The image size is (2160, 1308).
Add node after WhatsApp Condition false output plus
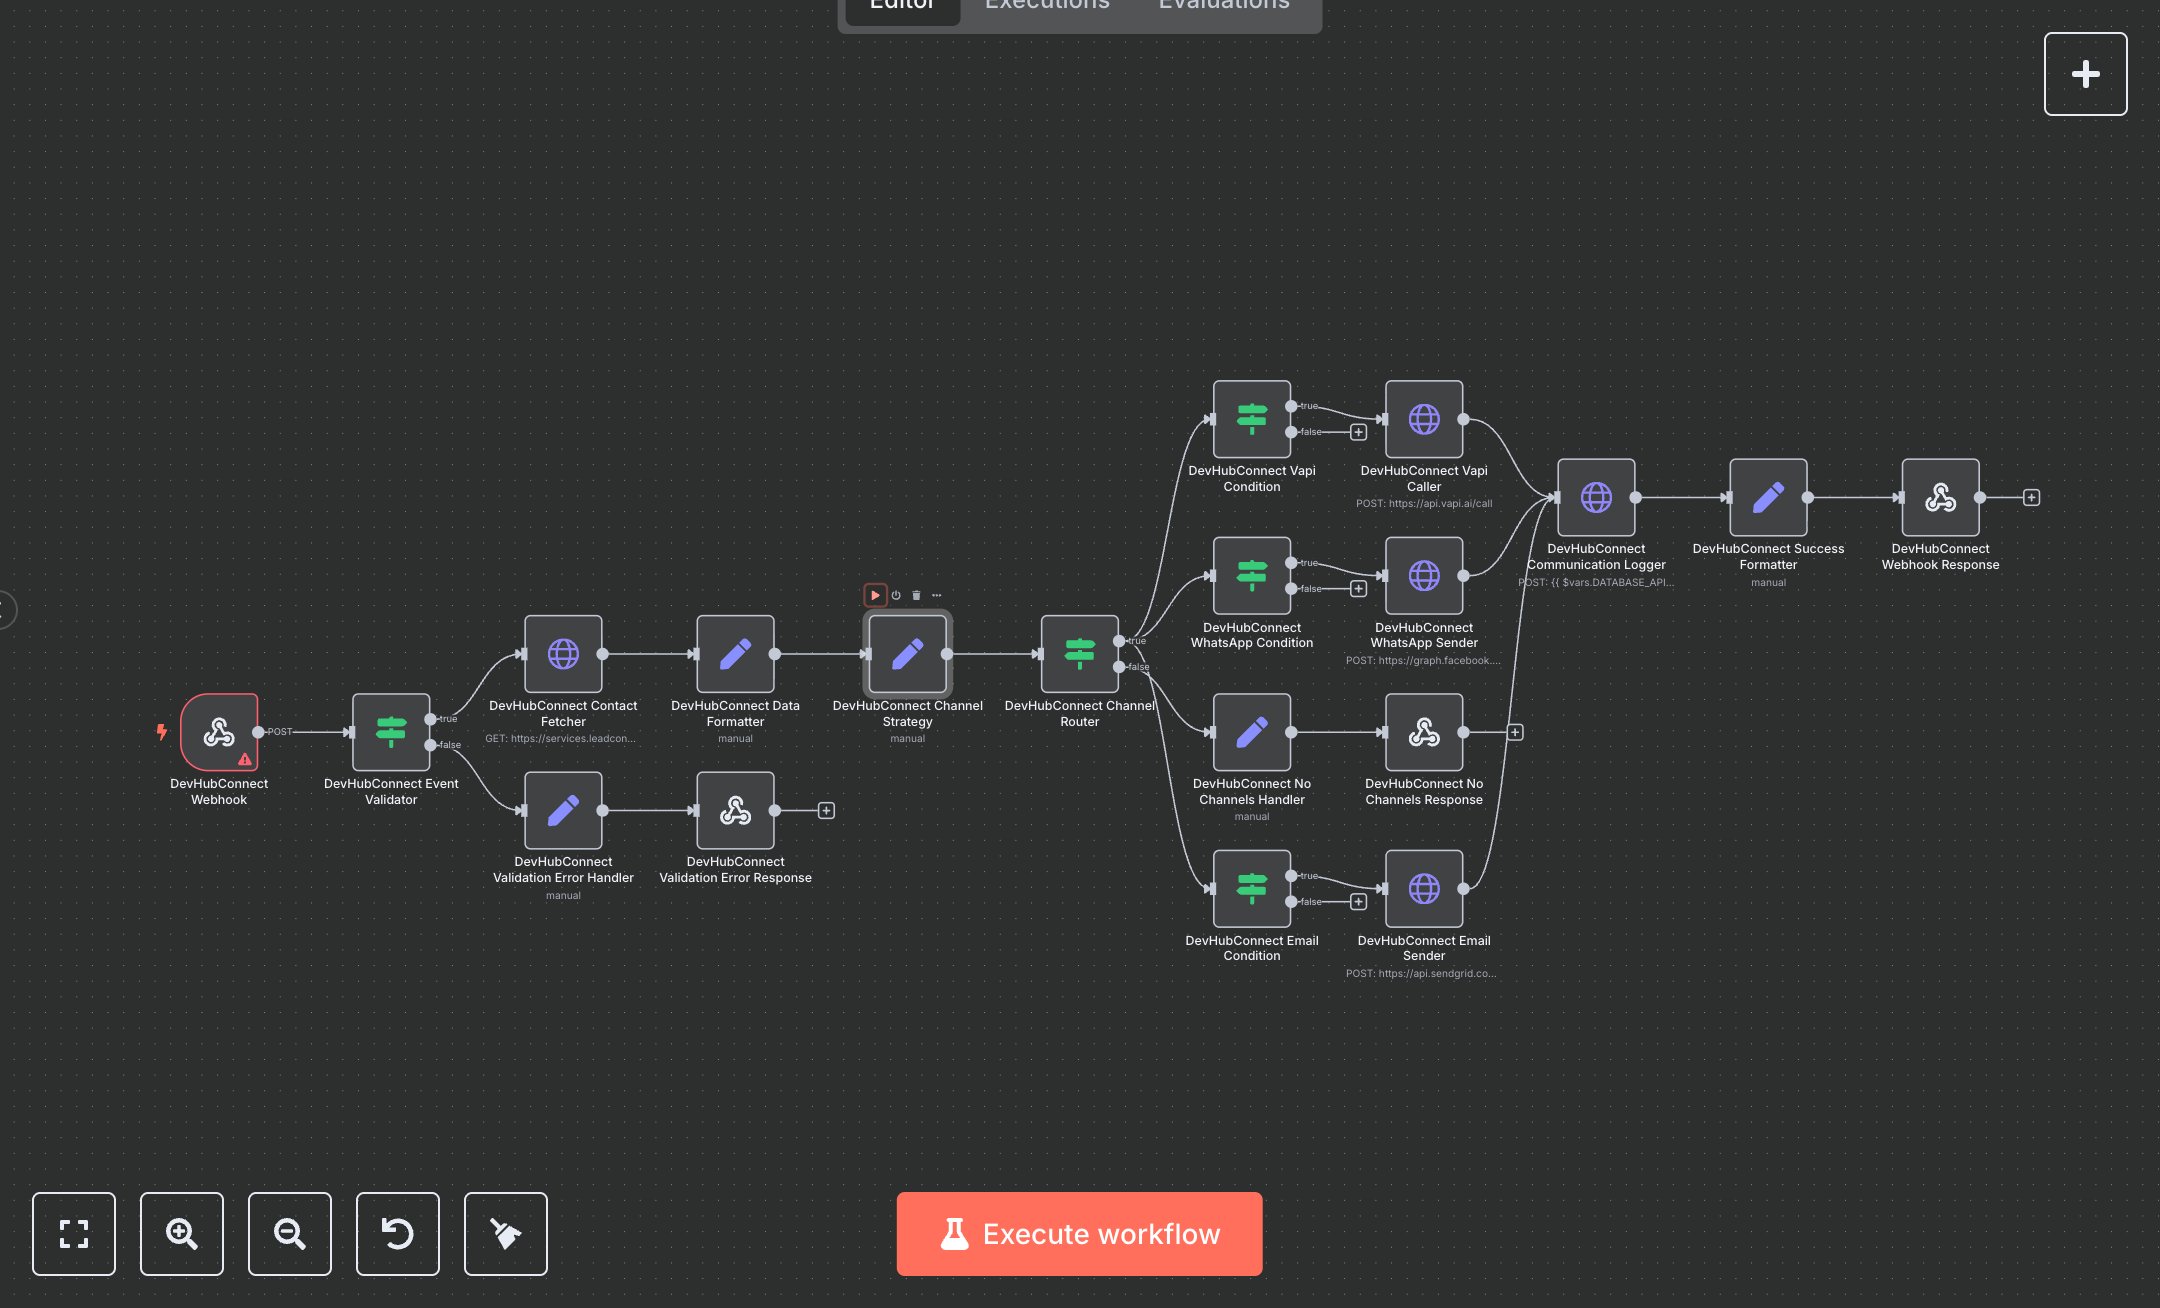pyautogui.click(x=1358, y=588)
